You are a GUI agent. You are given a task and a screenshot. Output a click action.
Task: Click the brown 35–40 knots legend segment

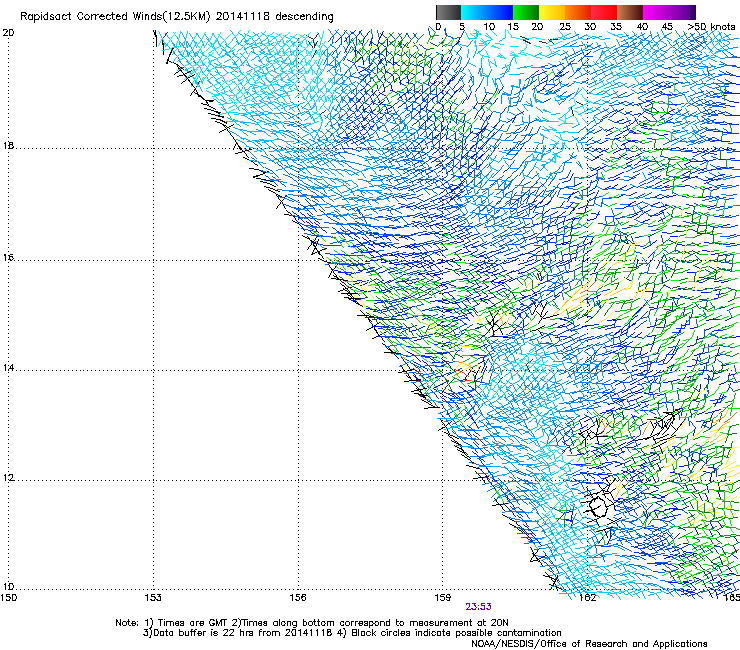(x=630, y=12)
